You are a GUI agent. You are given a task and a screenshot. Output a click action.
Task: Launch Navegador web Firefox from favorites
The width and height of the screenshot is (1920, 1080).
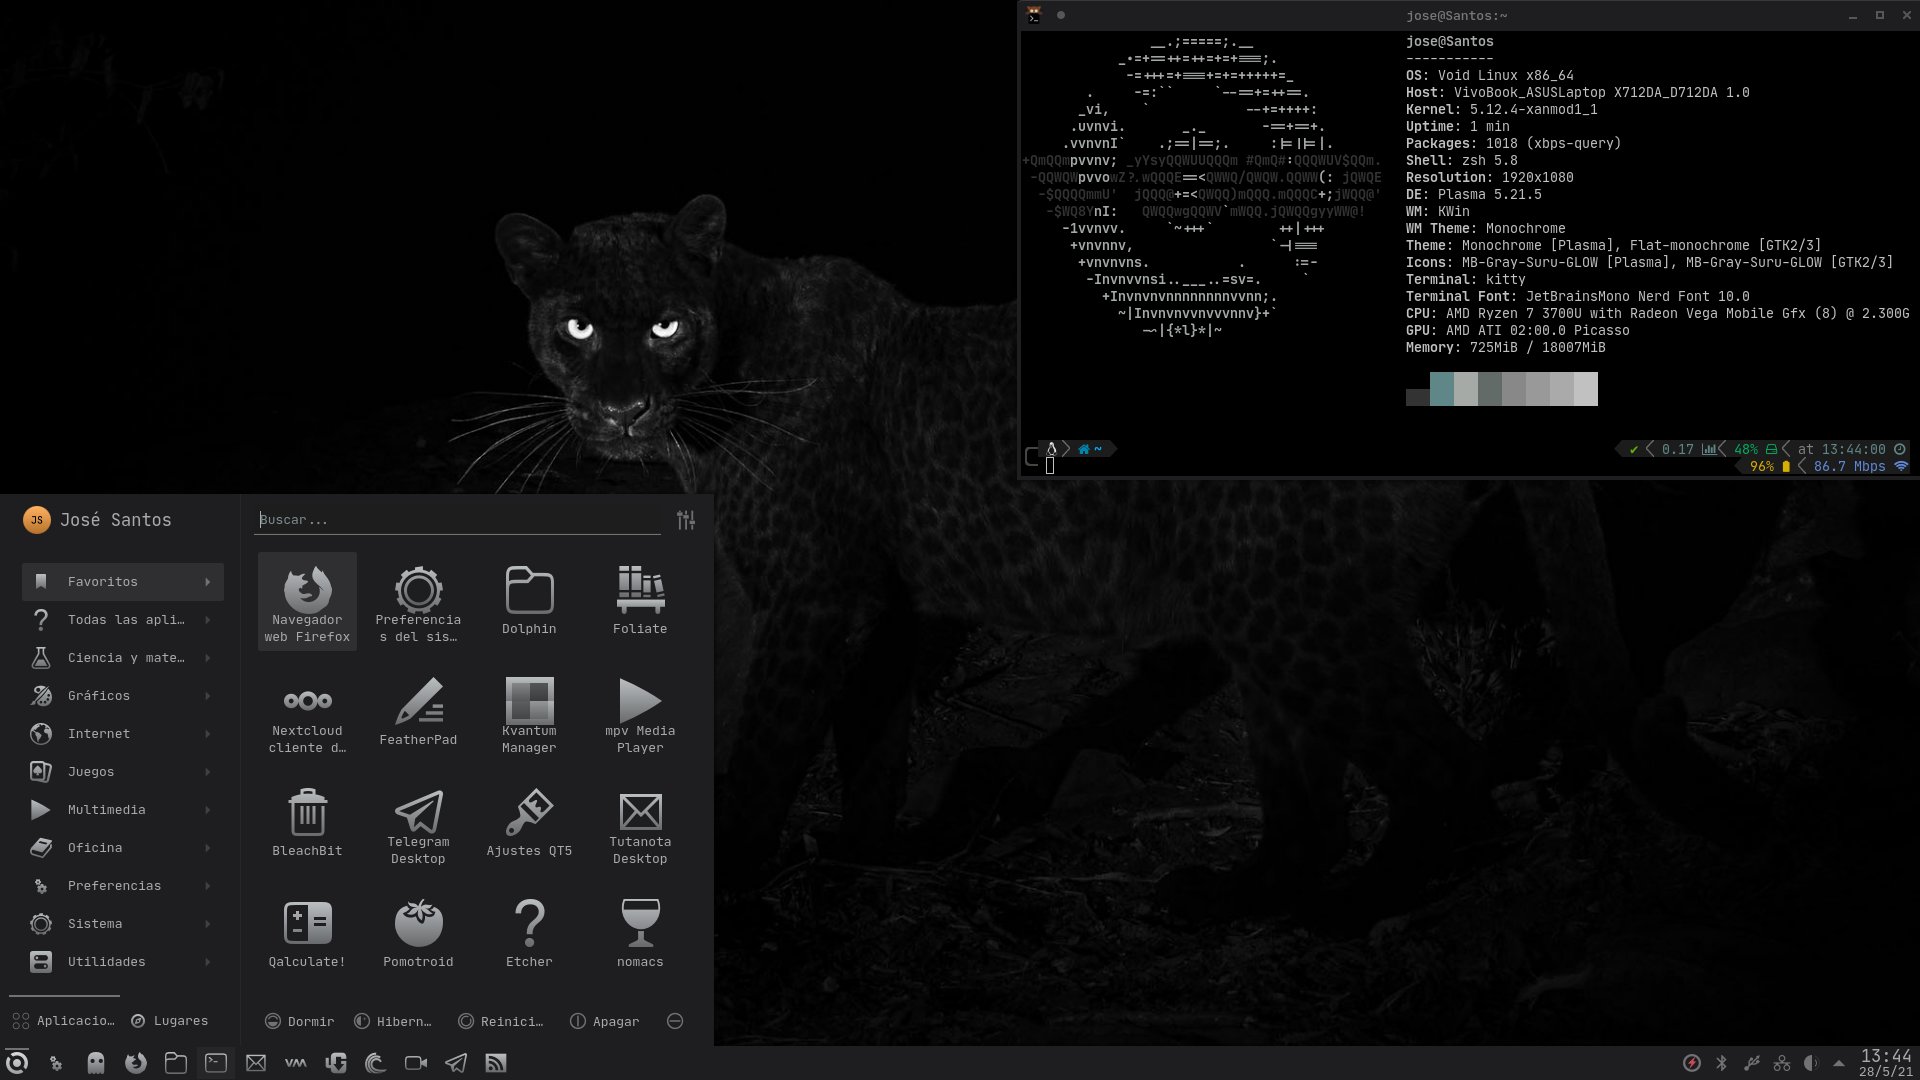pos(307,601)
